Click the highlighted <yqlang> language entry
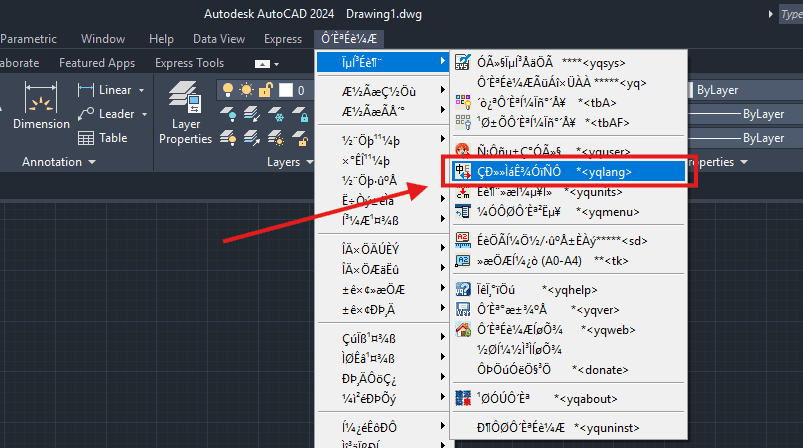The height and width of the screenshot is (448, 803). [x=568, y=172]
